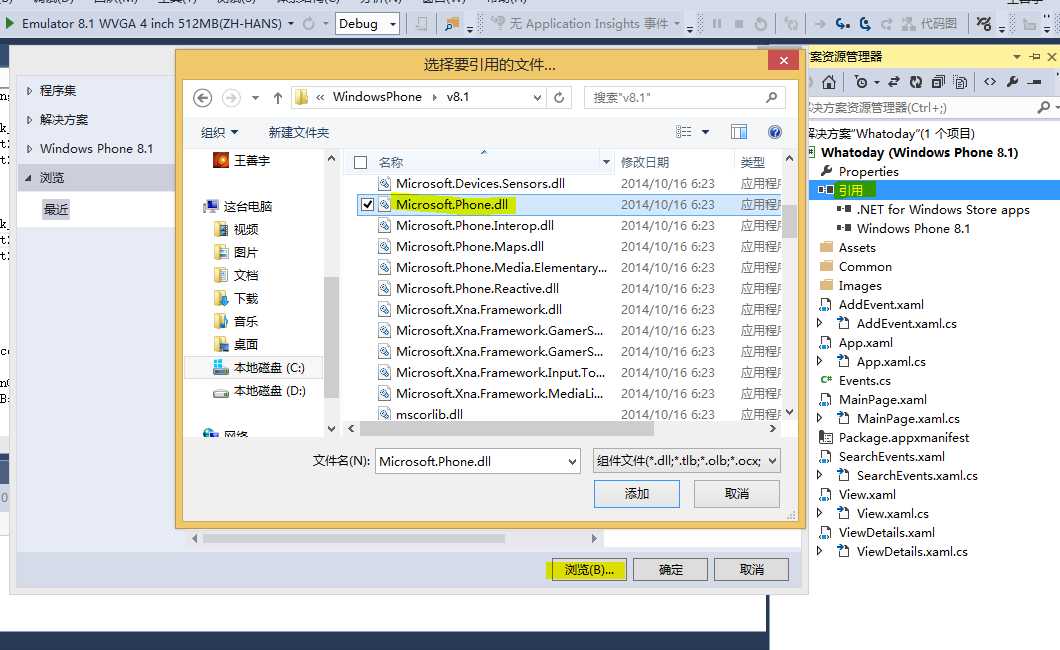Open the address bar path dropdown

coord(537,97)
